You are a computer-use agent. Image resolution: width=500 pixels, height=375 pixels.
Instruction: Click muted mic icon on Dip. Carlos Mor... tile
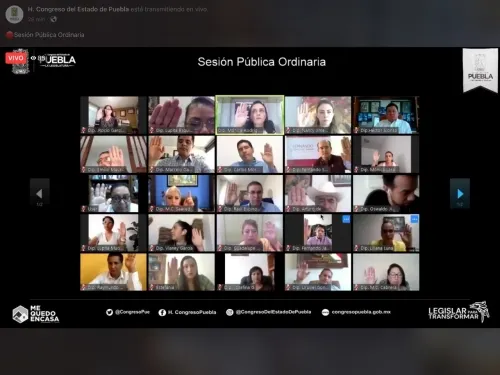click(x=220, y=170)
